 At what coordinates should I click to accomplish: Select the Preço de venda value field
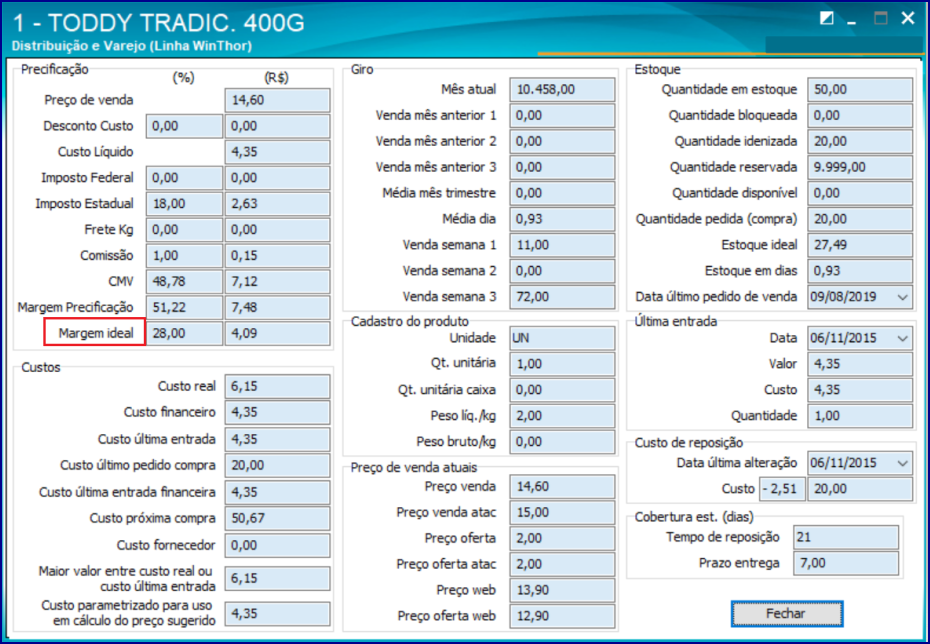click(x=277, y=100)
